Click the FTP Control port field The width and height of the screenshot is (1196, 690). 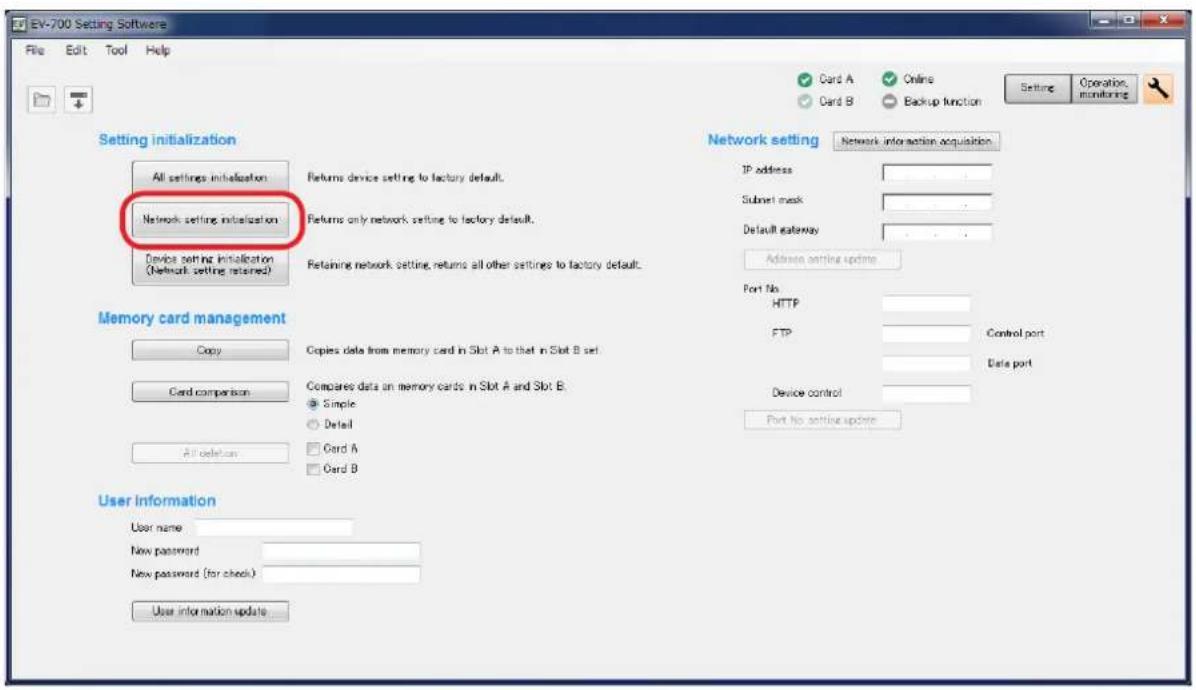(926, 334)
